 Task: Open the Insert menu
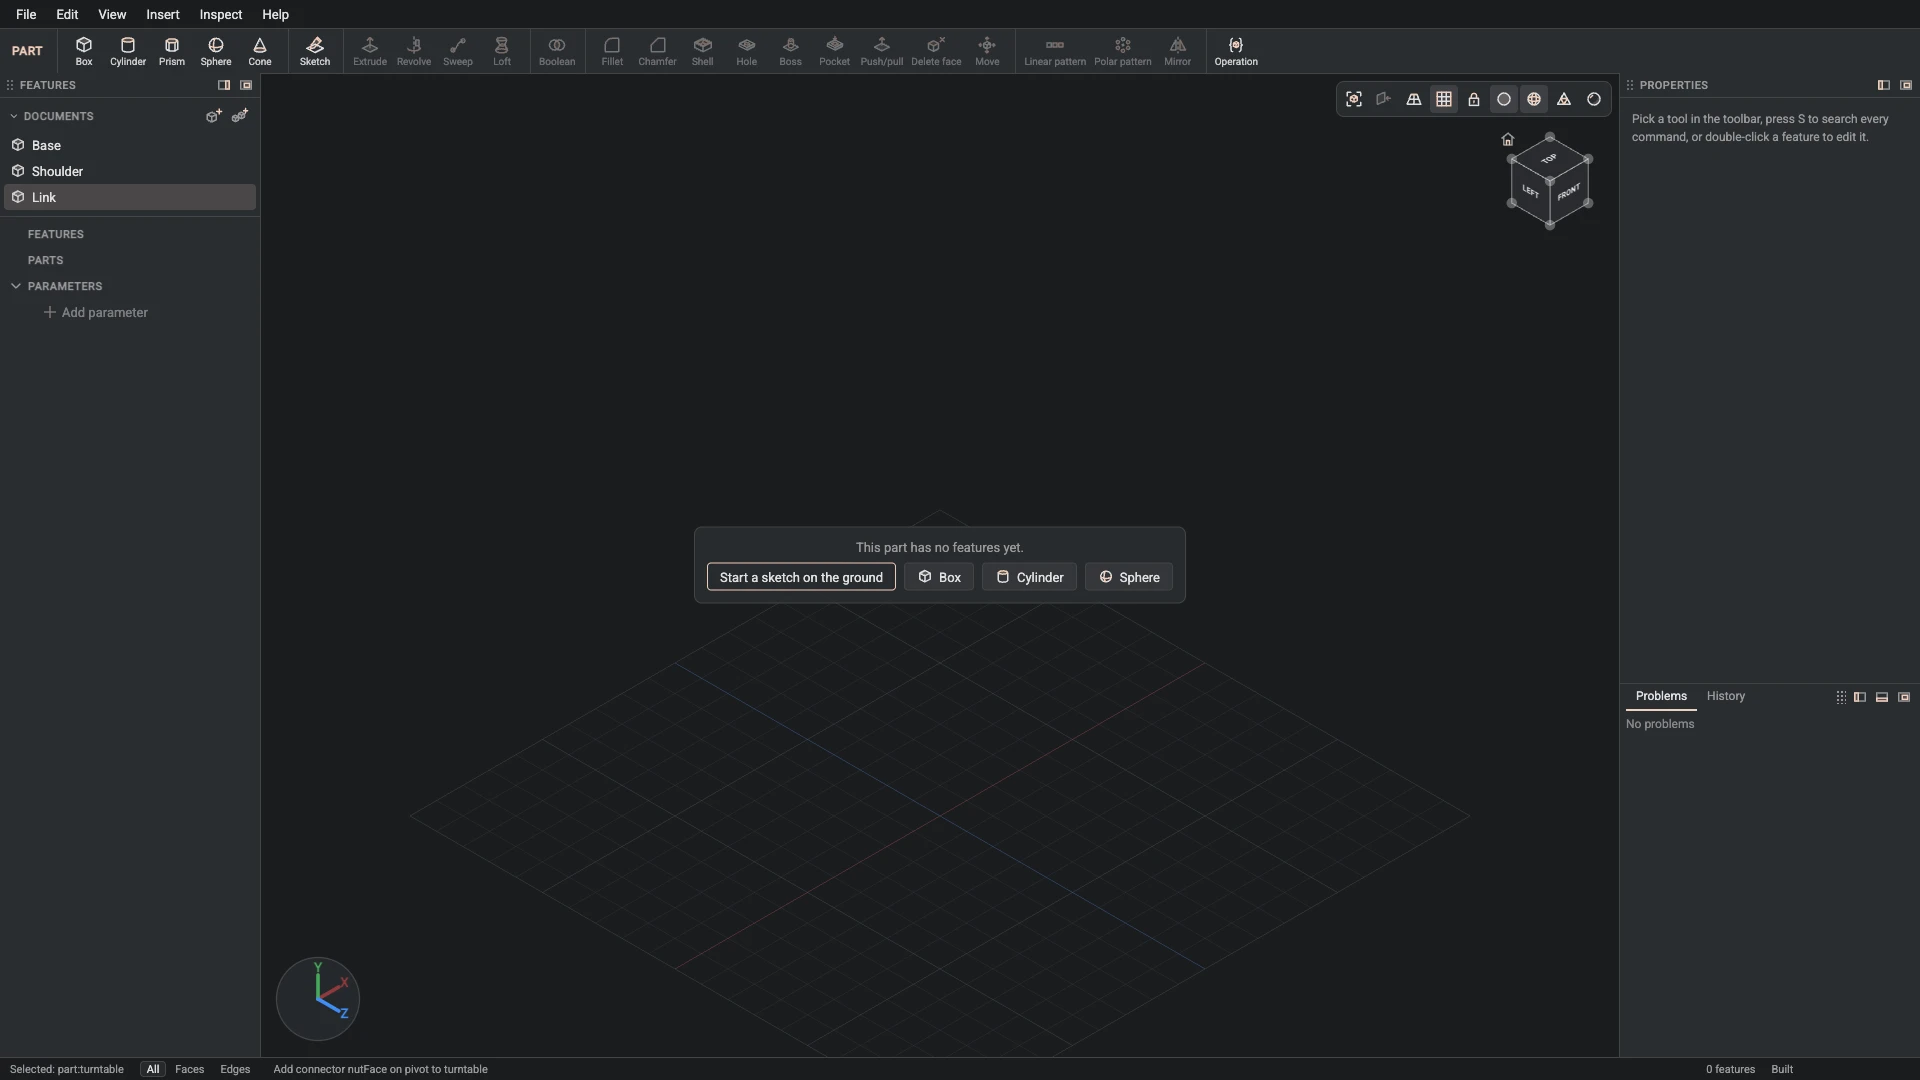point(163,14)
